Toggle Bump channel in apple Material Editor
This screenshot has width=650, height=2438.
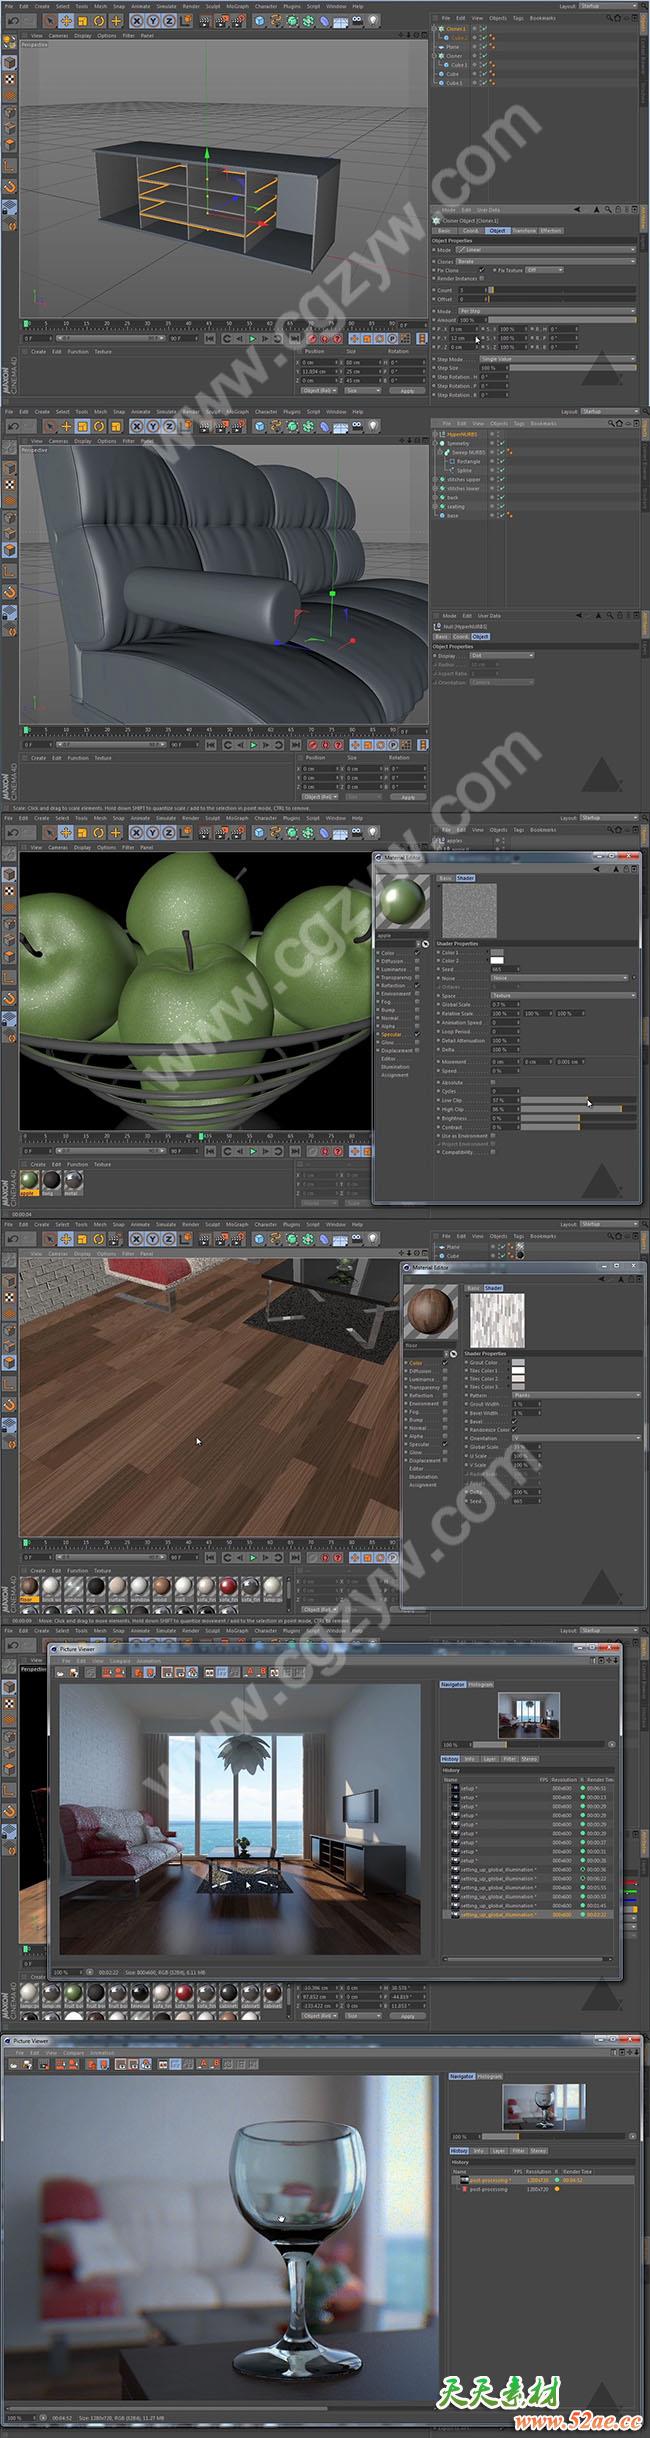click(x=417, y=1010)
